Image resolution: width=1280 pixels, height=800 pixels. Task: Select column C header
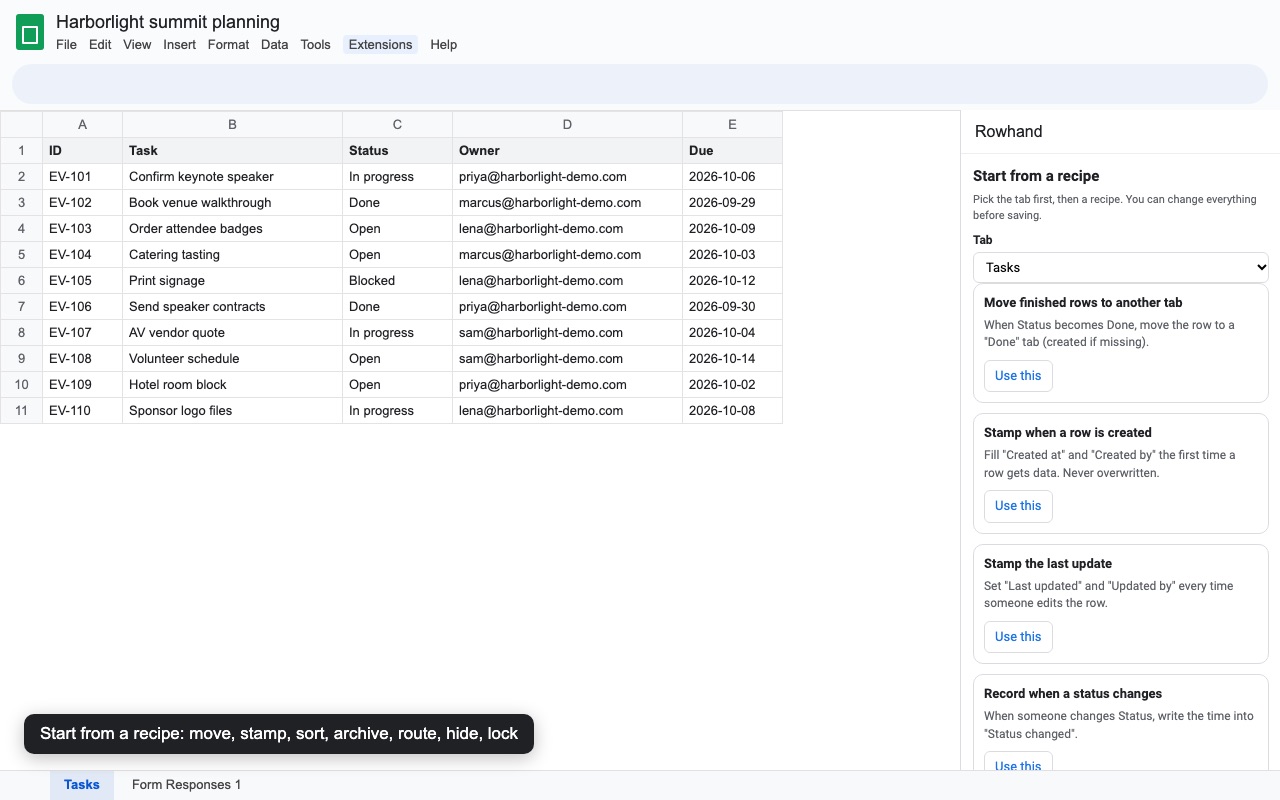(x=397, y=124)
